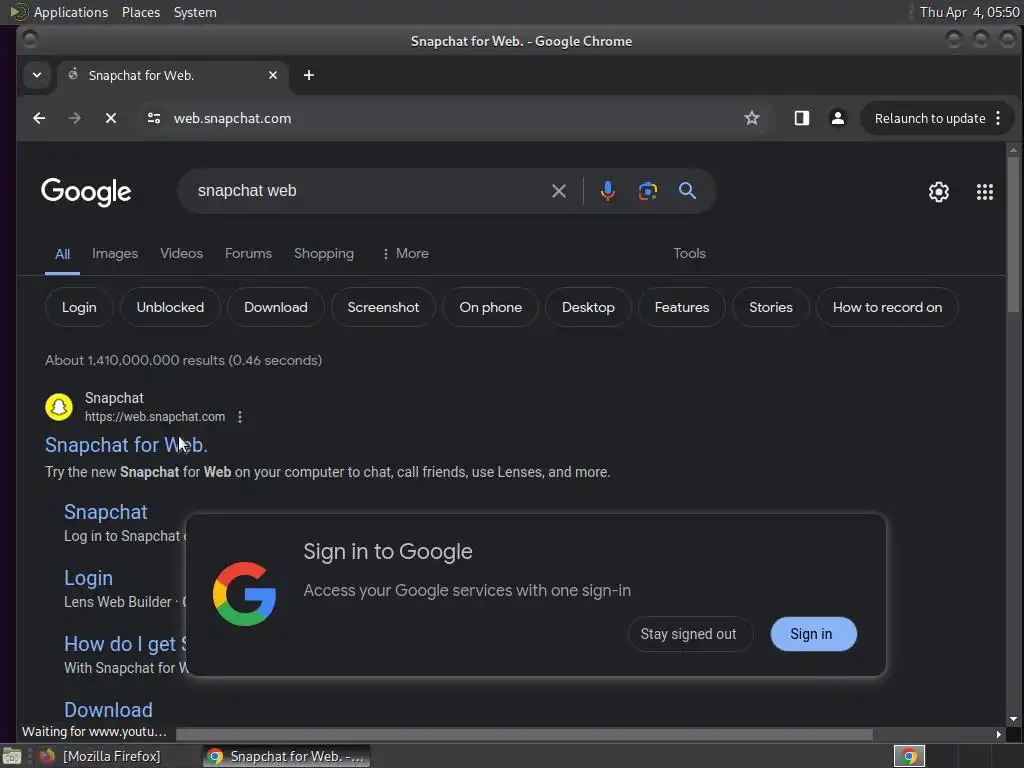
Task: Open site information icon in address bar
Action: point(154,118)
